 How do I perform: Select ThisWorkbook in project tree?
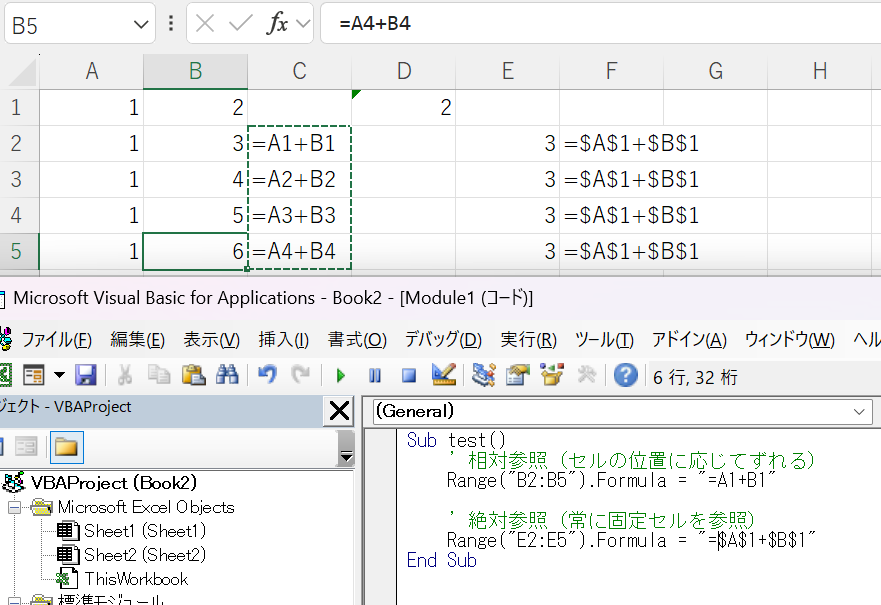tap(136, 579)
